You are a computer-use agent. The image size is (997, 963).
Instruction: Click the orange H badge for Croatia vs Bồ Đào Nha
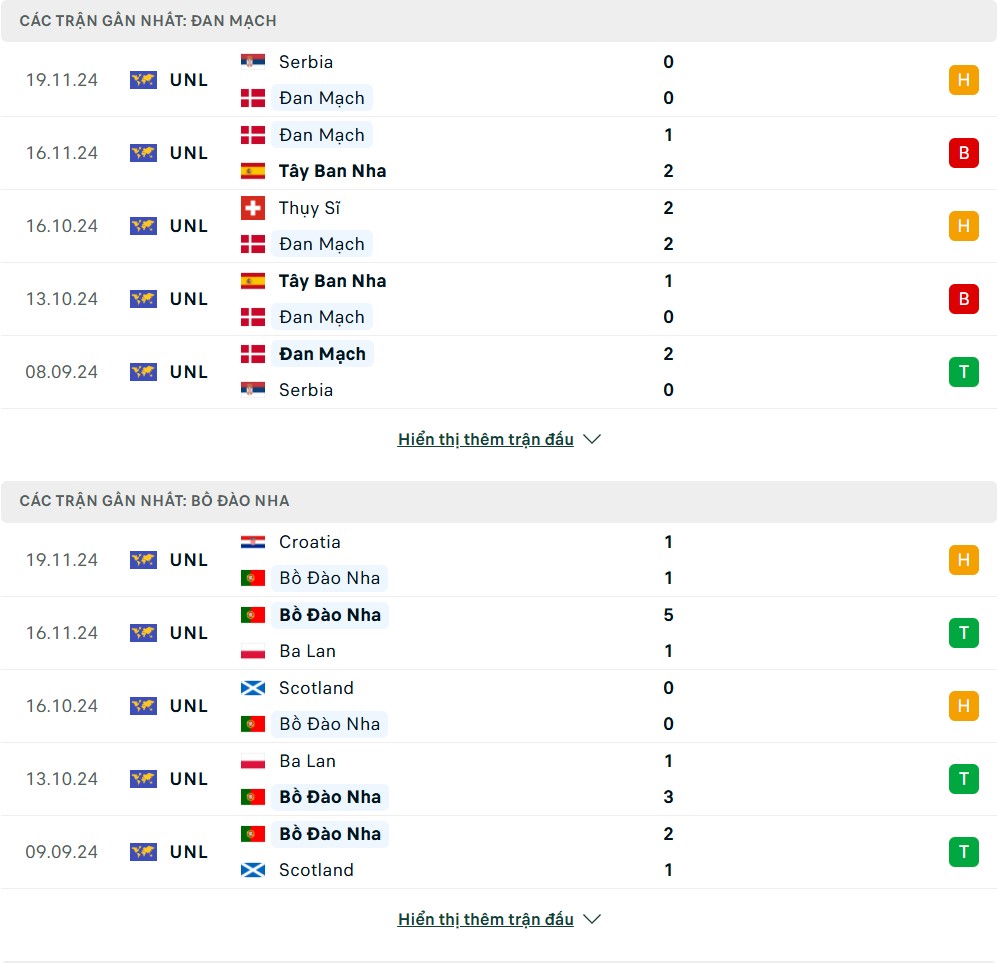pos(963,560)
